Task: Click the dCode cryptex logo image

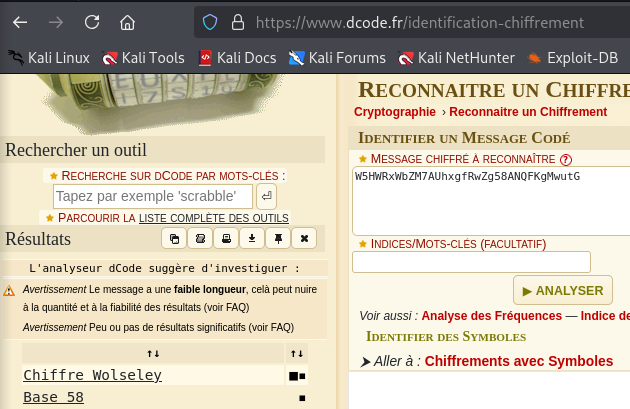Action: pos(161,100)
